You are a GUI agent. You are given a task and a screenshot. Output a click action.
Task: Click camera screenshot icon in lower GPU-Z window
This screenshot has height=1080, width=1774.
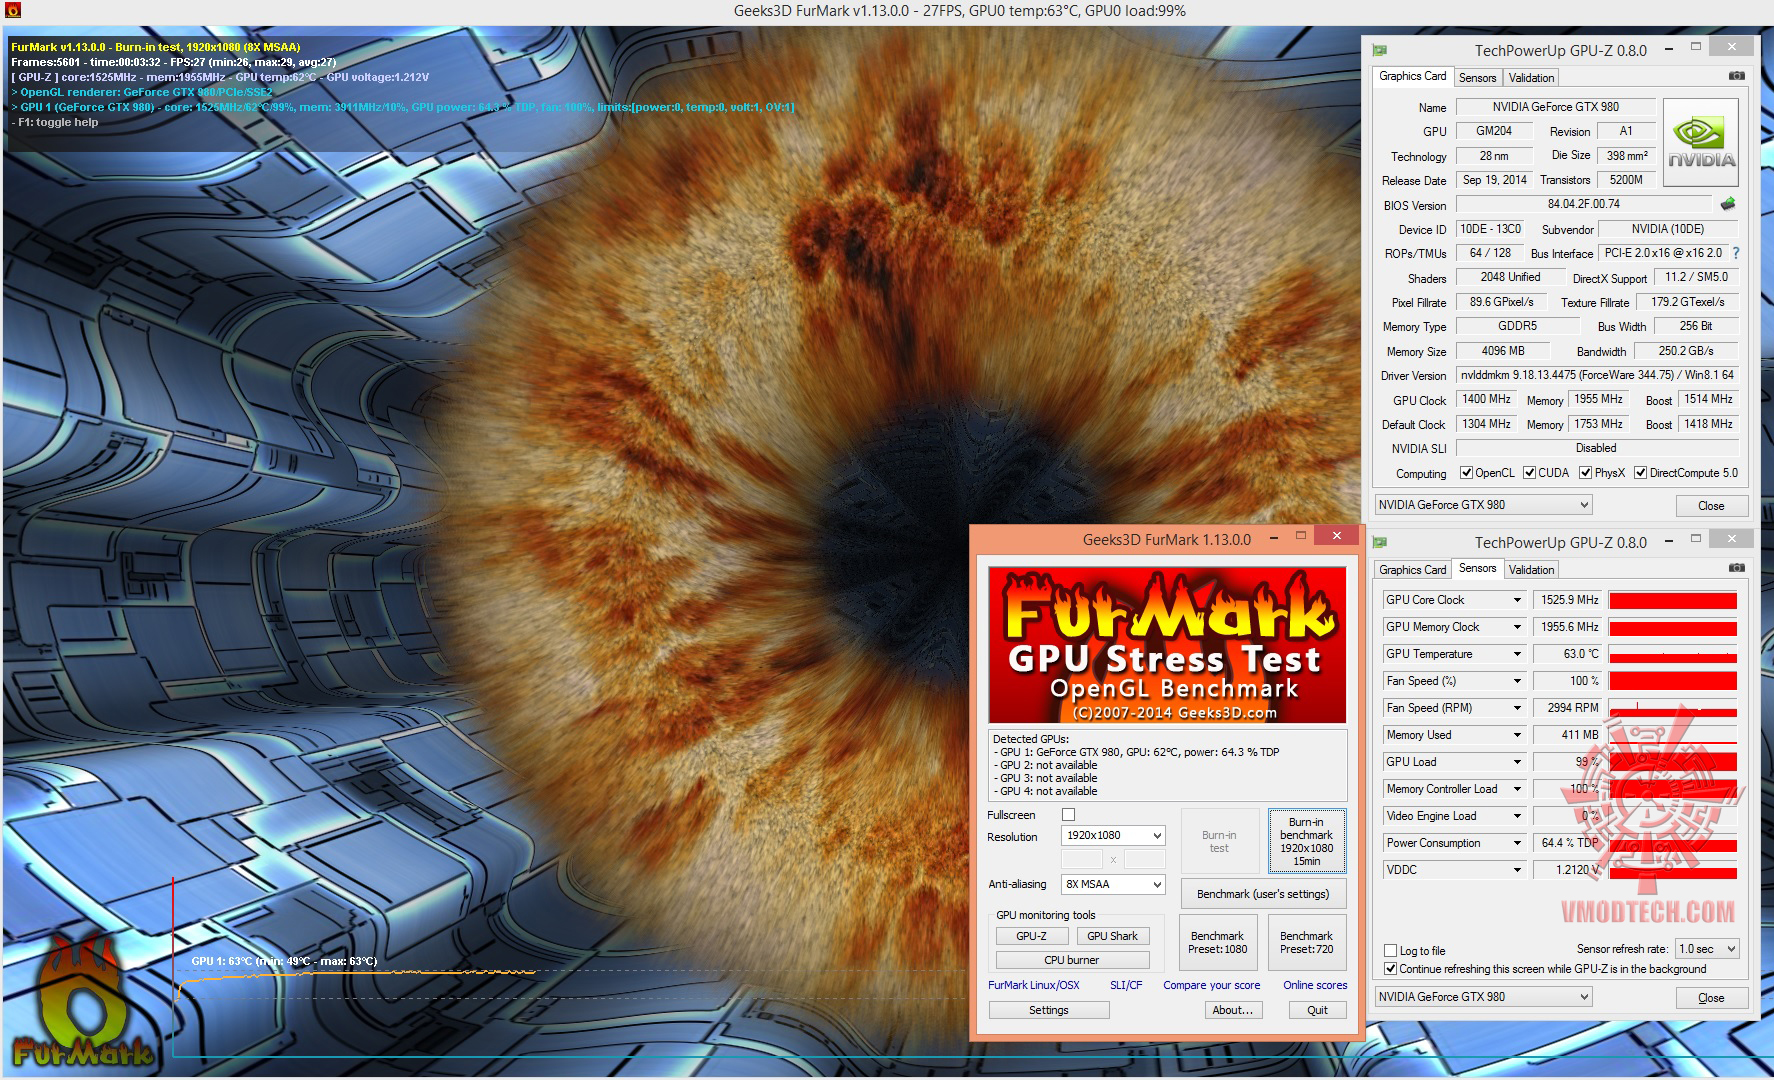[x=1737, y=568]
